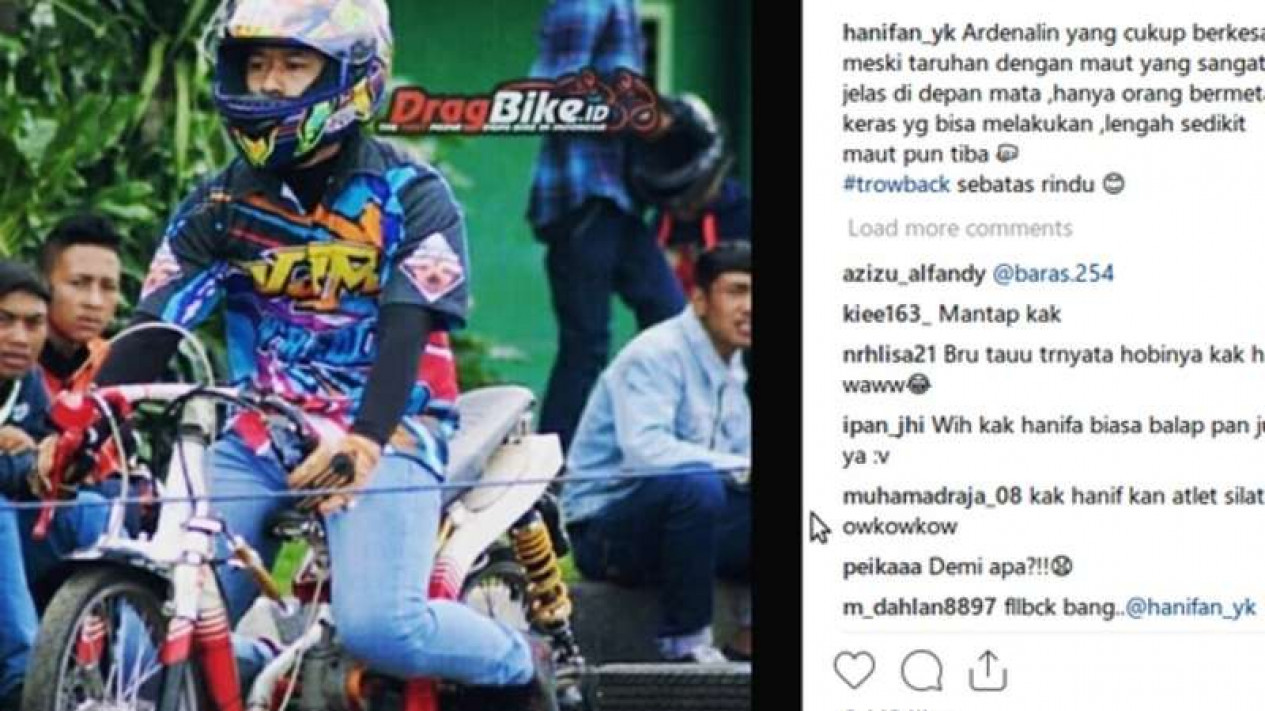Click the comment speech bubble icon
This screenshot has width=1265, height=711.
click(x=920, y=671)
